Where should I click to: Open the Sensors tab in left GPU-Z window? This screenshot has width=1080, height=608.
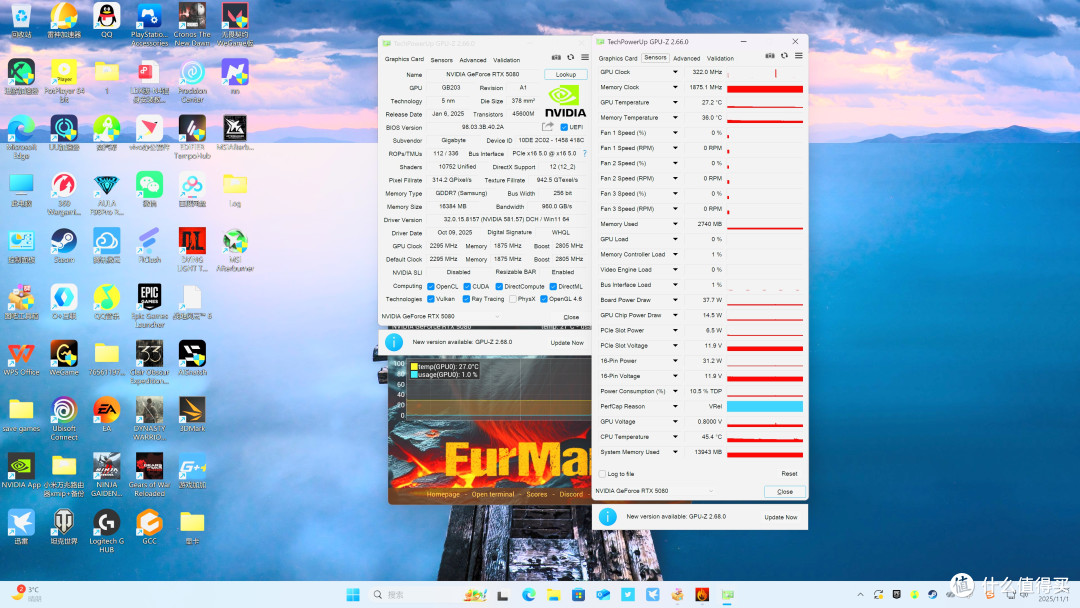(x=442, y=60)
